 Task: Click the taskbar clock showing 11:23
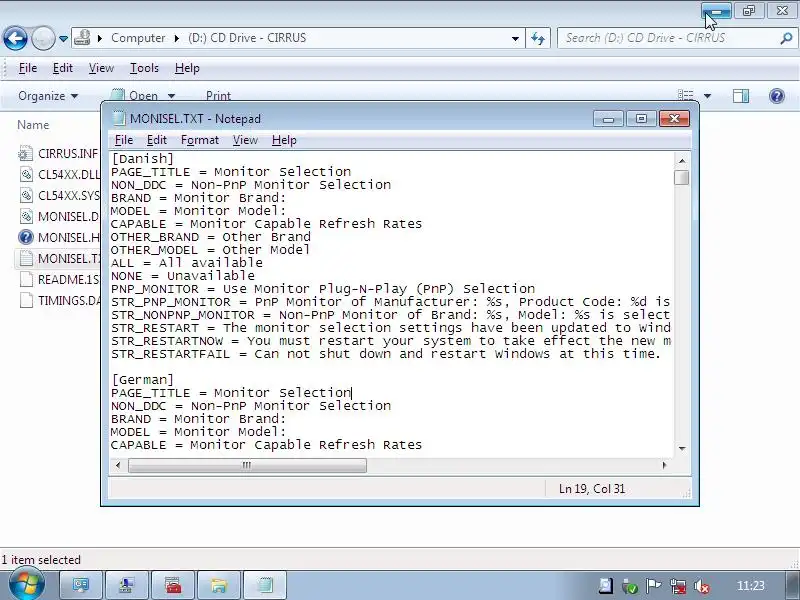[x=751, y=585]
